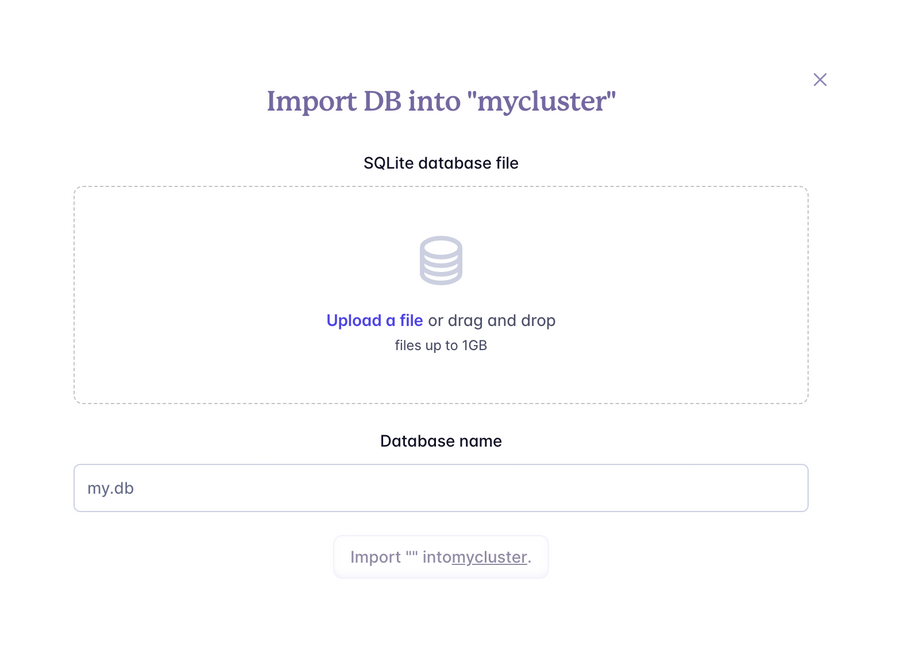This screenshot has width=900, height=652.
Task: Click the Database name input field
Action: [440, 487]
